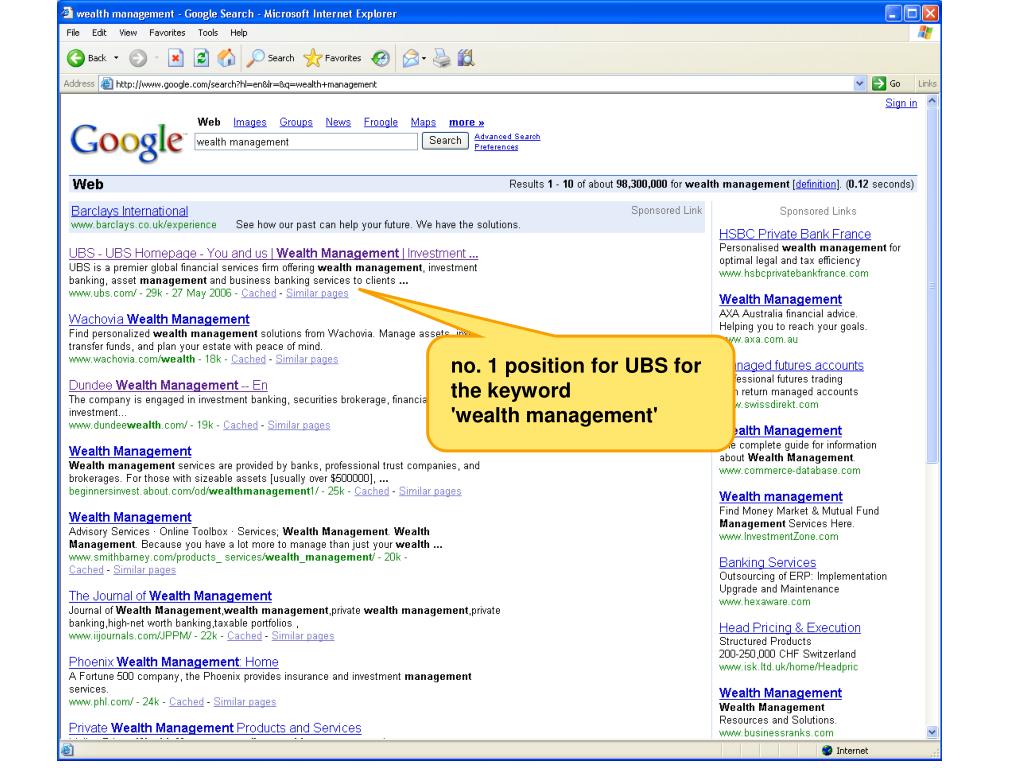Screen dimensions: 1024x768
Task: Click the Google search query field
Action: click(306, 142)
